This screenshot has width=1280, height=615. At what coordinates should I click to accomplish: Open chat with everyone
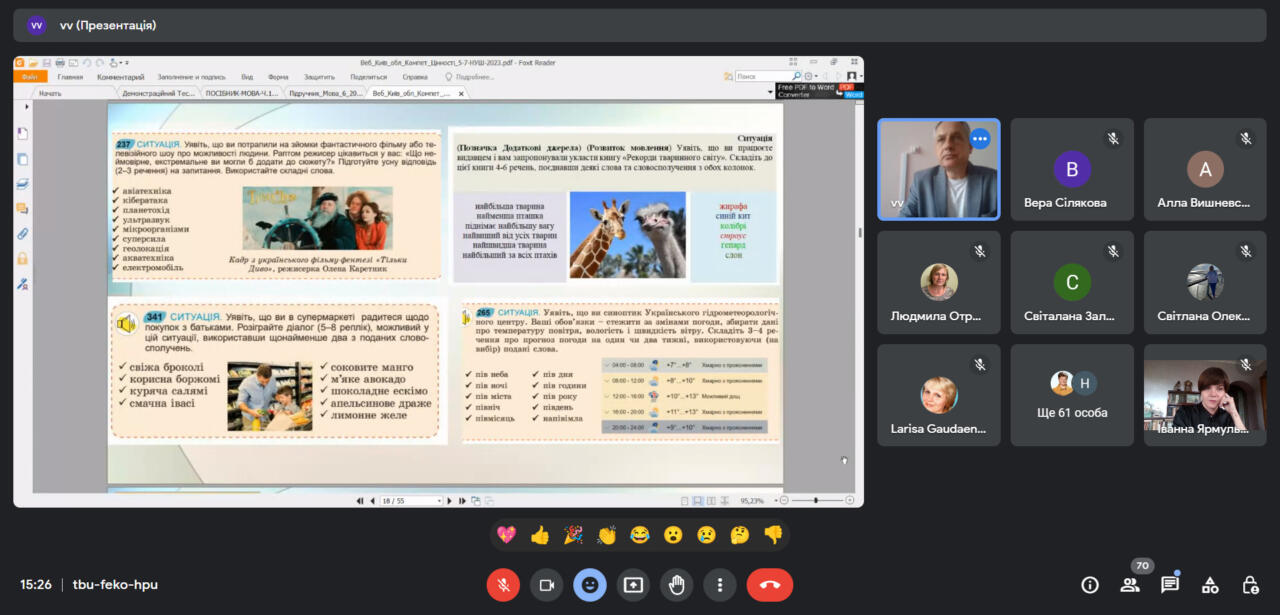pyautogui.click(x=1170, y=585)
